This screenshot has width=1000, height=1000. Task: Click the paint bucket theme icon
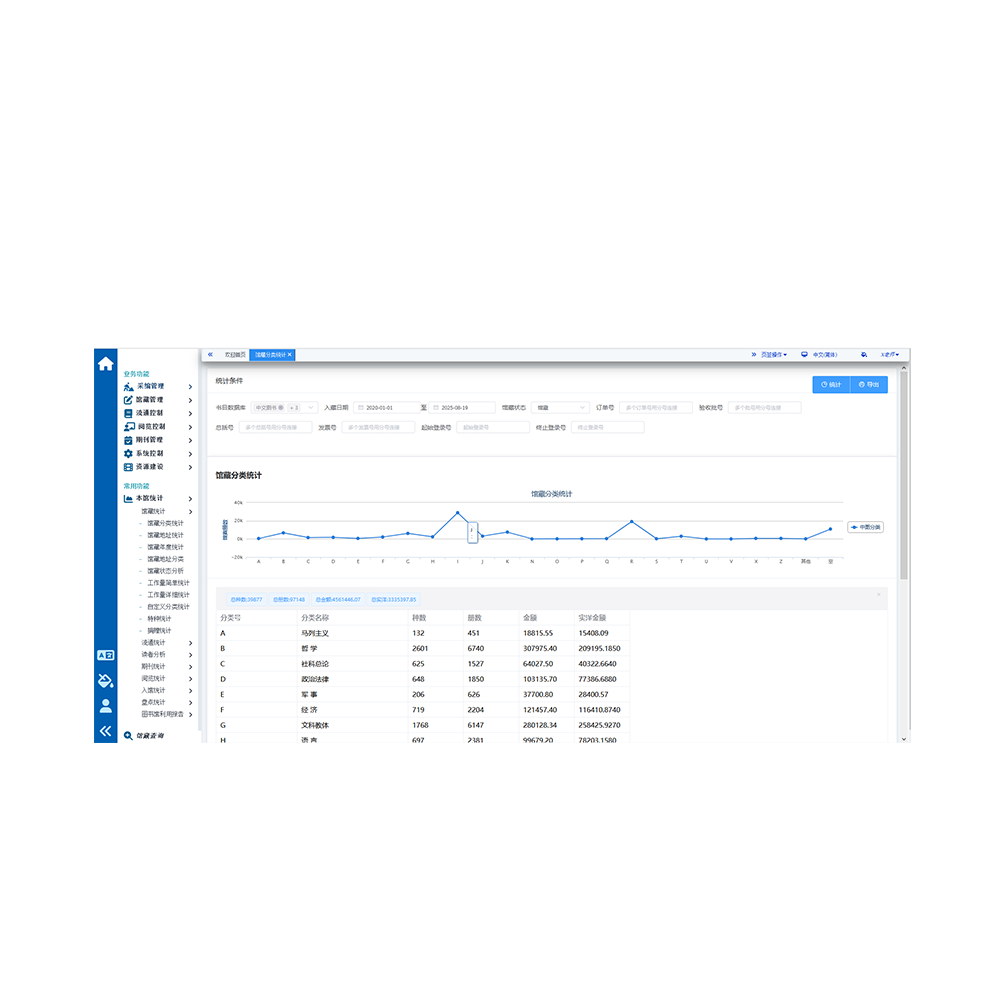pyautogui.click(x=105, y=681)
